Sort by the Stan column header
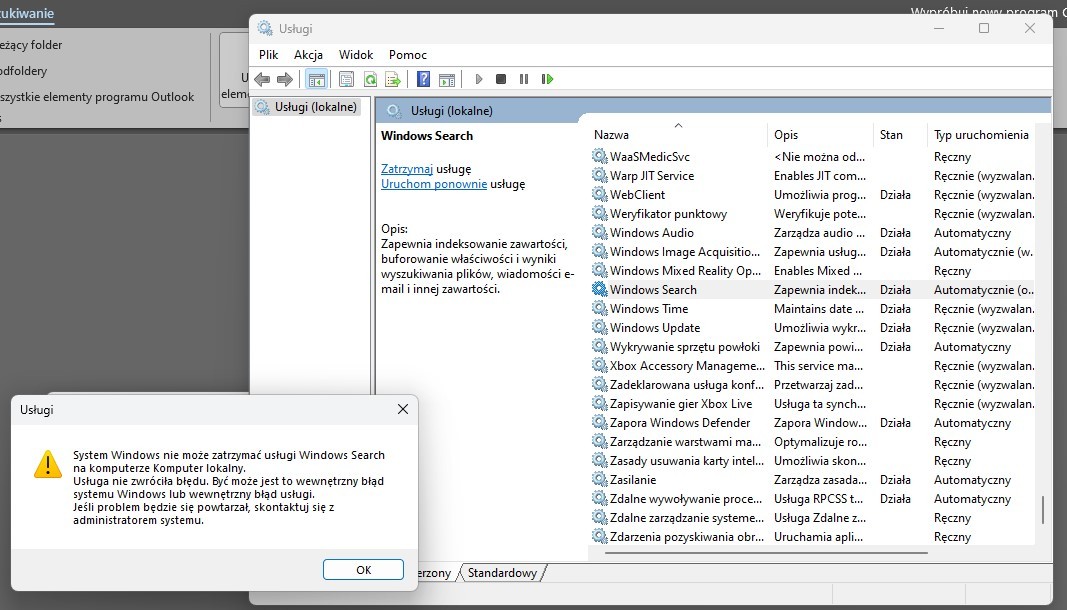This screenshot has height=610, width=1067. (x=900, y=135)
